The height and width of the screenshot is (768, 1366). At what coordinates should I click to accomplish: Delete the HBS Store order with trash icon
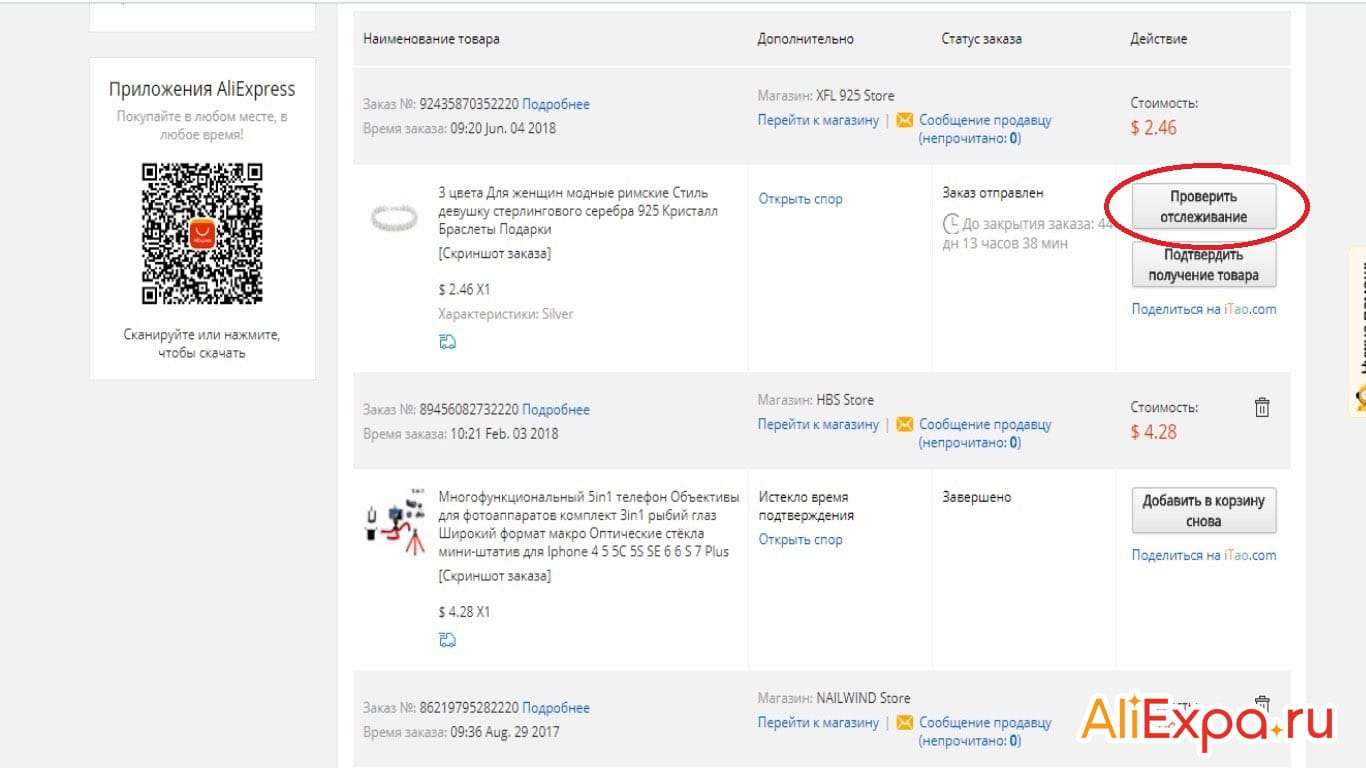(1262, 407)
